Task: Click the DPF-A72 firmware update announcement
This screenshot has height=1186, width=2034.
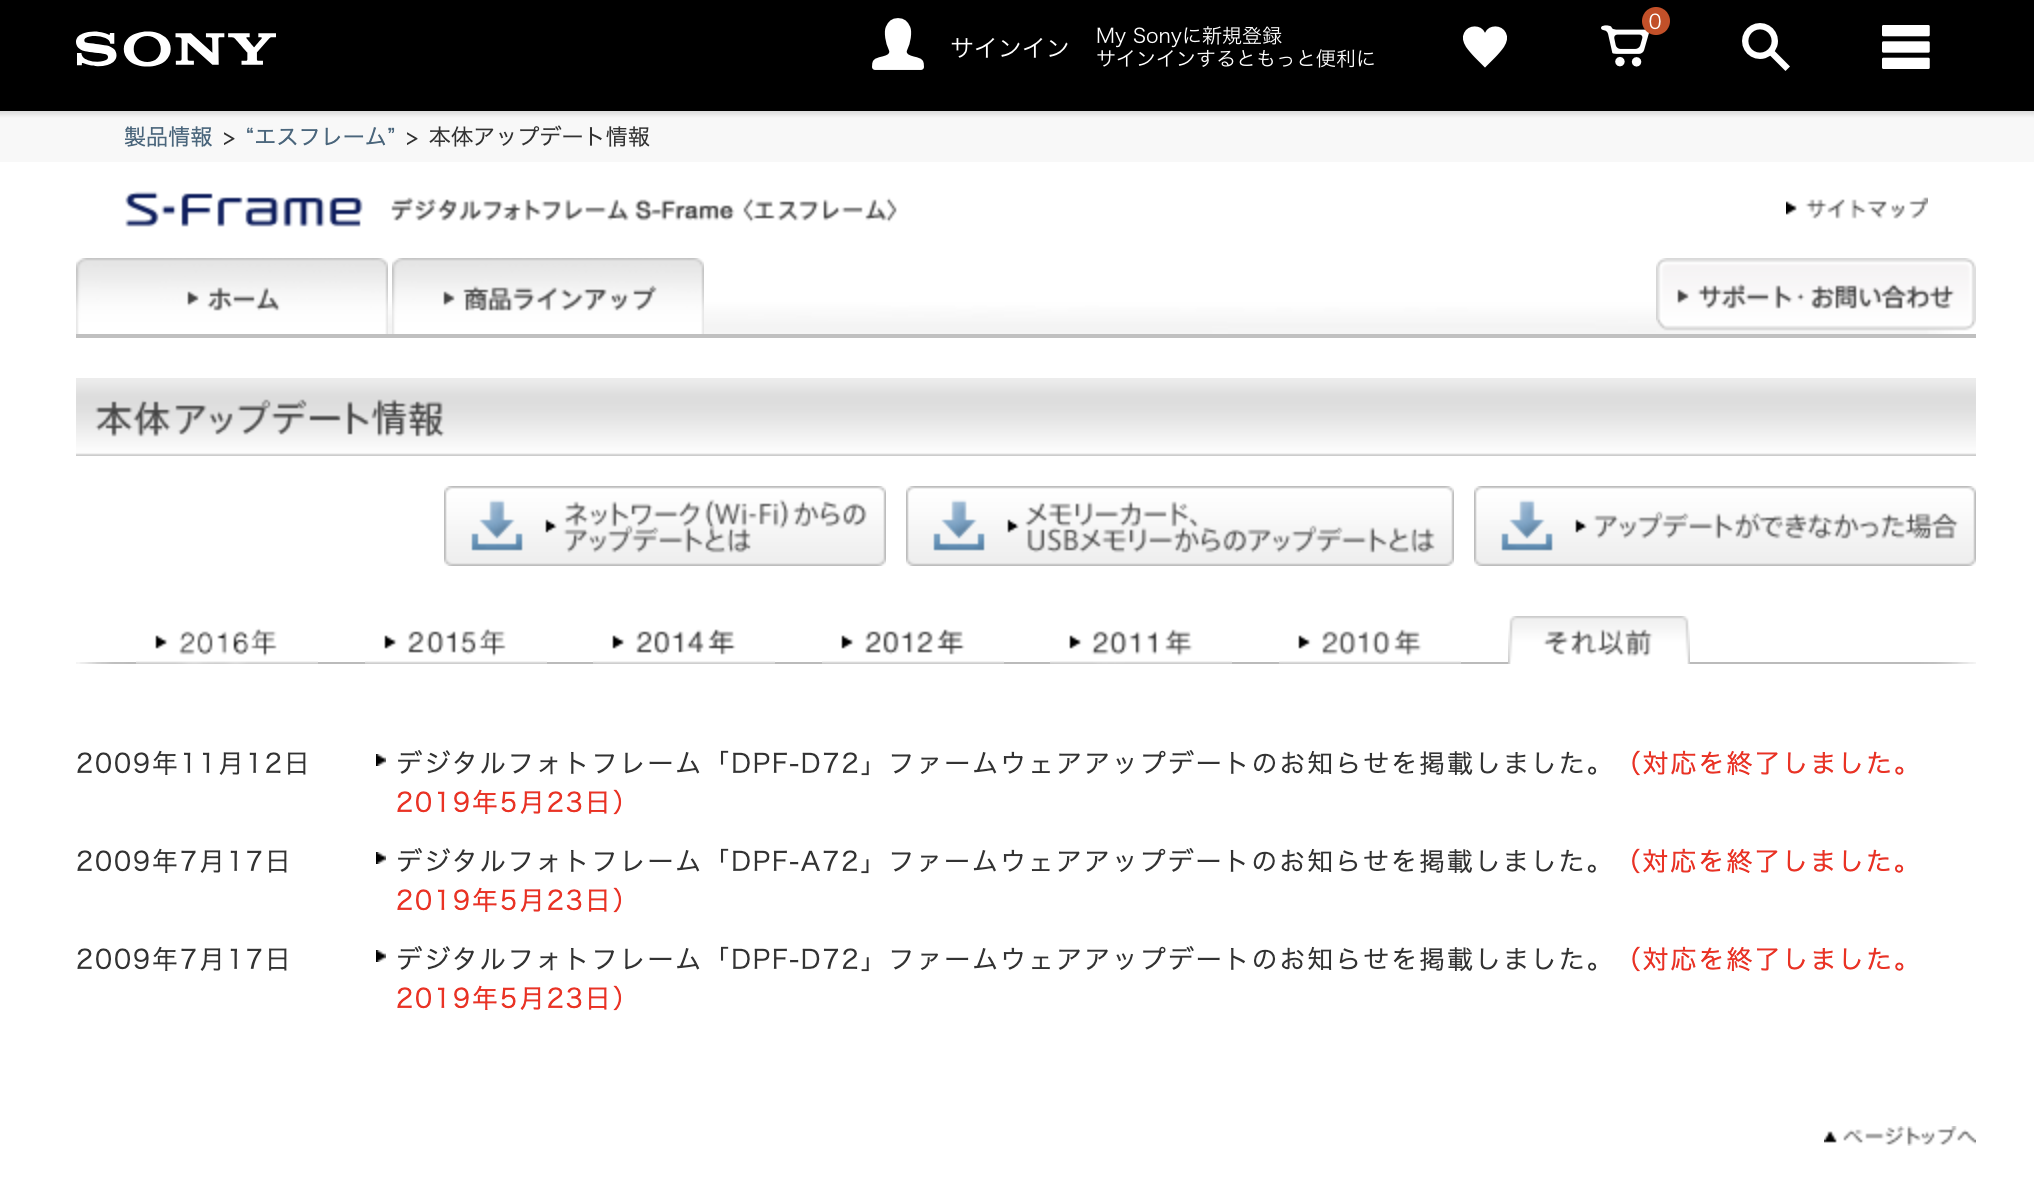Action: [x=995, y=860]
